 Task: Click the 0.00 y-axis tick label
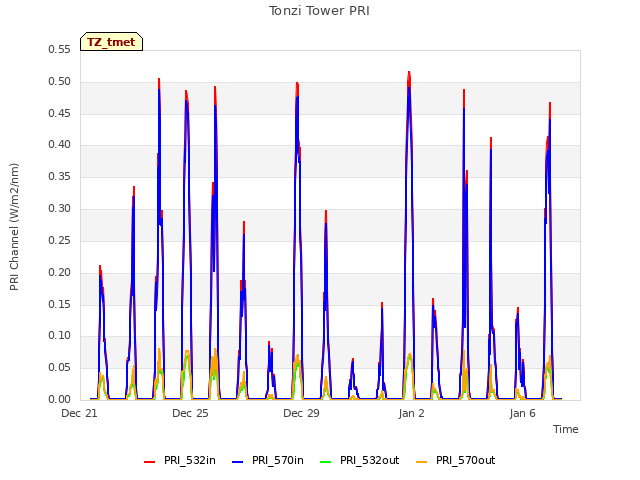pos(59,400)
